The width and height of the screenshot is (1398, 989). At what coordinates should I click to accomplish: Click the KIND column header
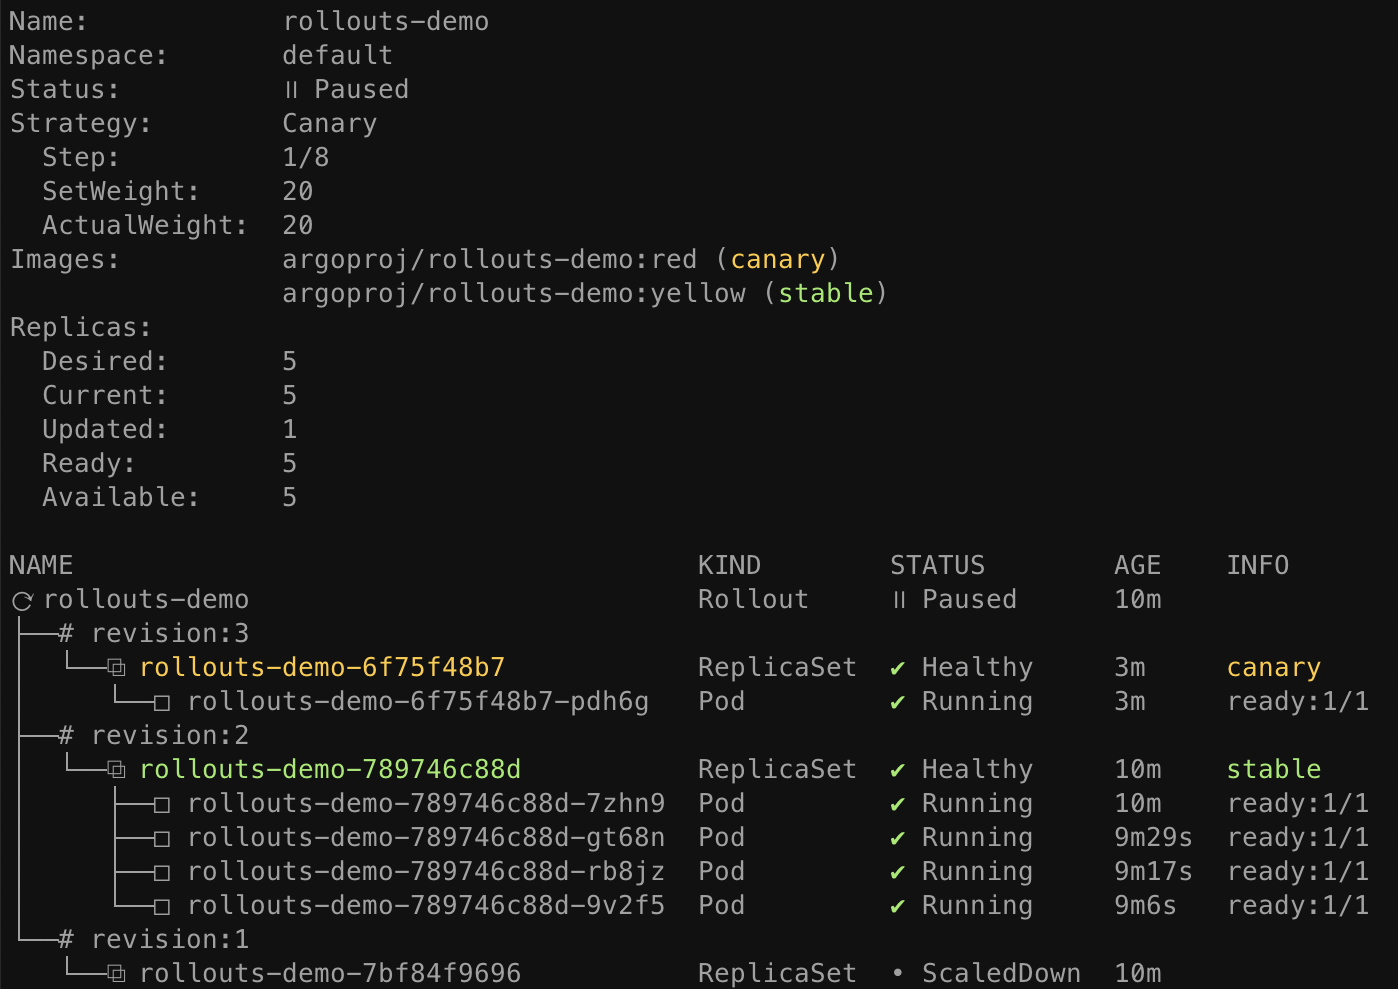(729, 566)
